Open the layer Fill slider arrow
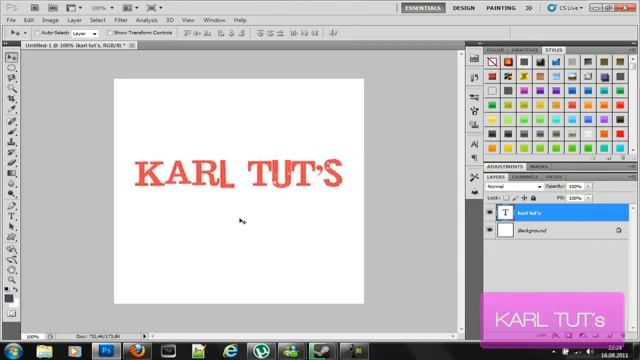Viewport: 640px width, 360px height. [x=588, y=198]
